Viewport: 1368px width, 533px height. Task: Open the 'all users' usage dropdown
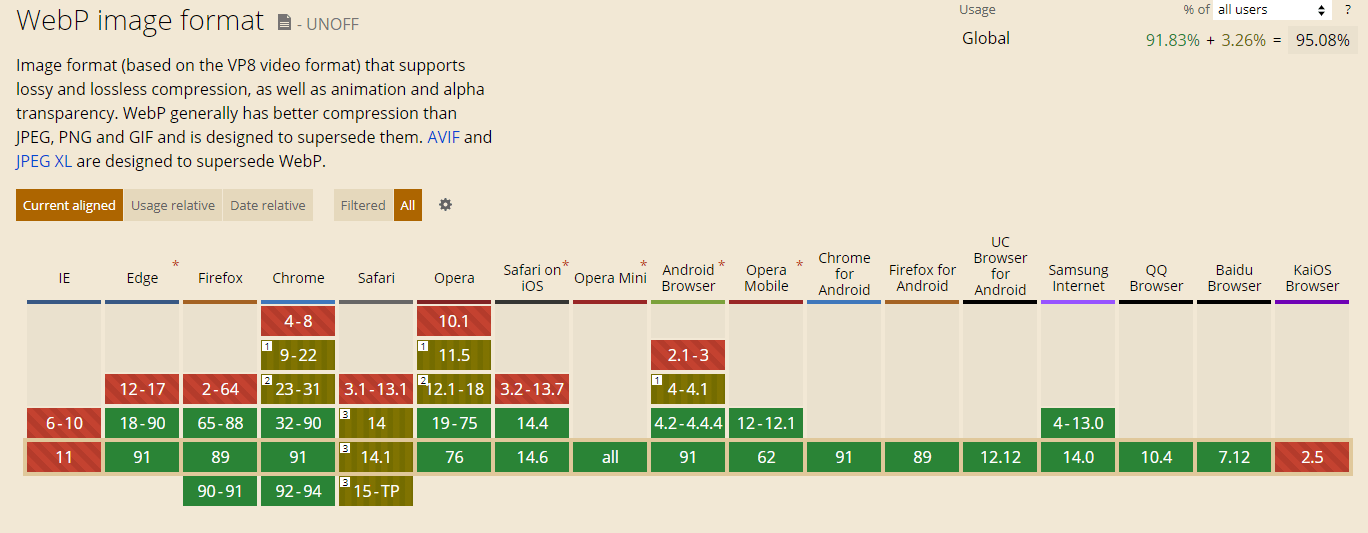[1271, 10]
